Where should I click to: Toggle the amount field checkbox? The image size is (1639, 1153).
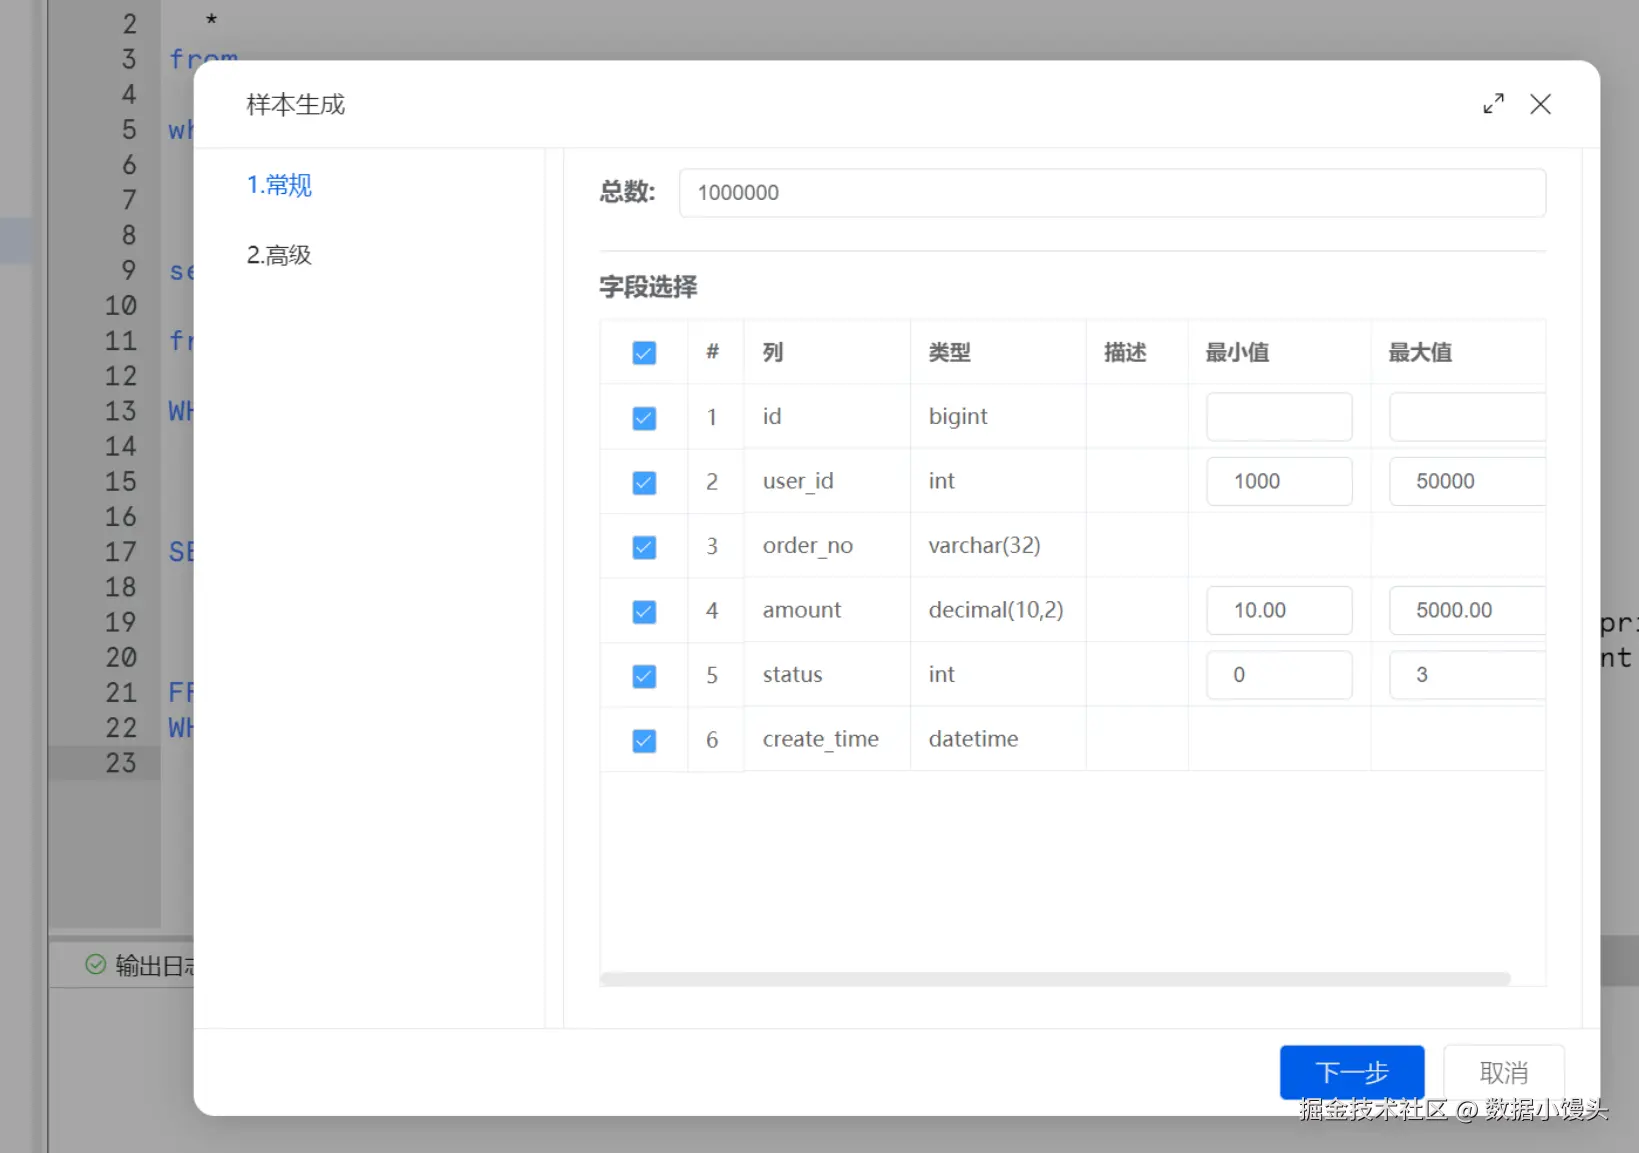pyautogui.click(x=644, y=612)
